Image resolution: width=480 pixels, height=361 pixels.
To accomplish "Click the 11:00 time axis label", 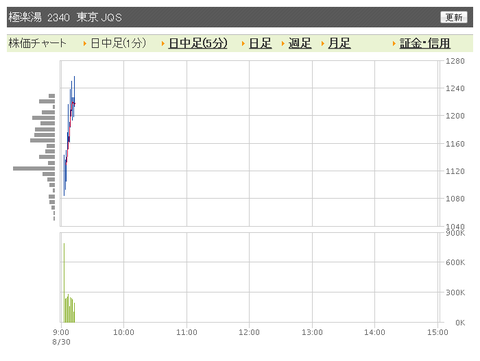I will click(x=187, y=332).
